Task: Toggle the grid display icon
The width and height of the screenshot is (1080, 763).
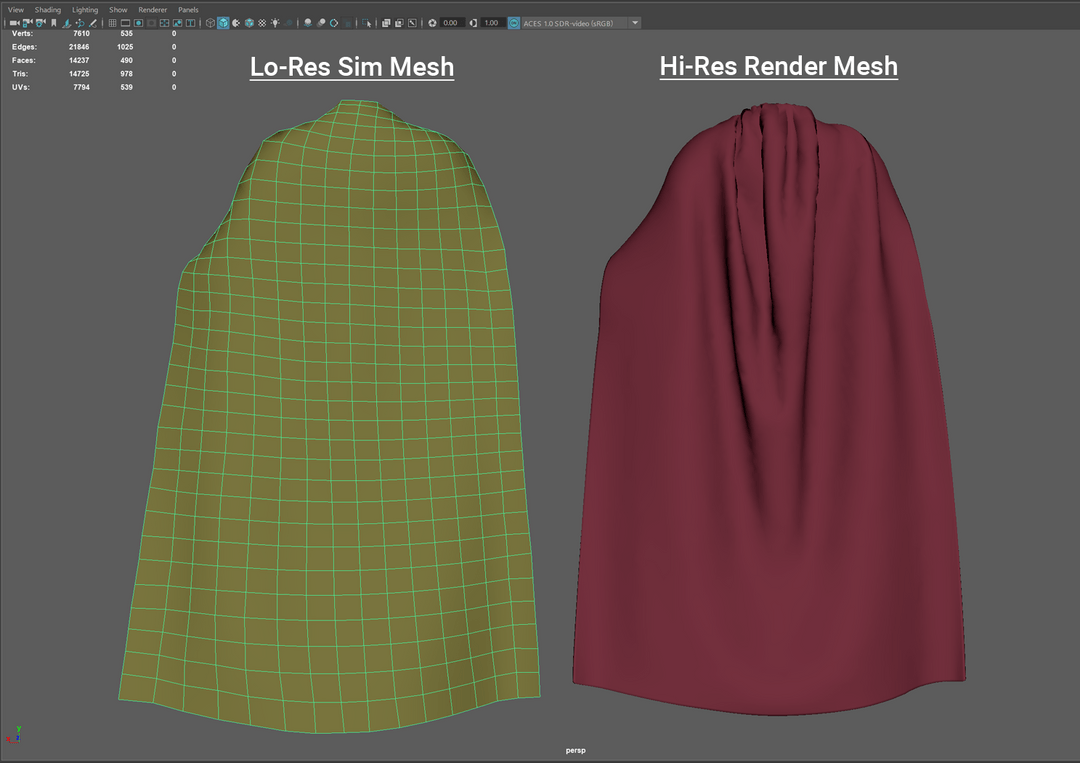Action: pos(112,22)
